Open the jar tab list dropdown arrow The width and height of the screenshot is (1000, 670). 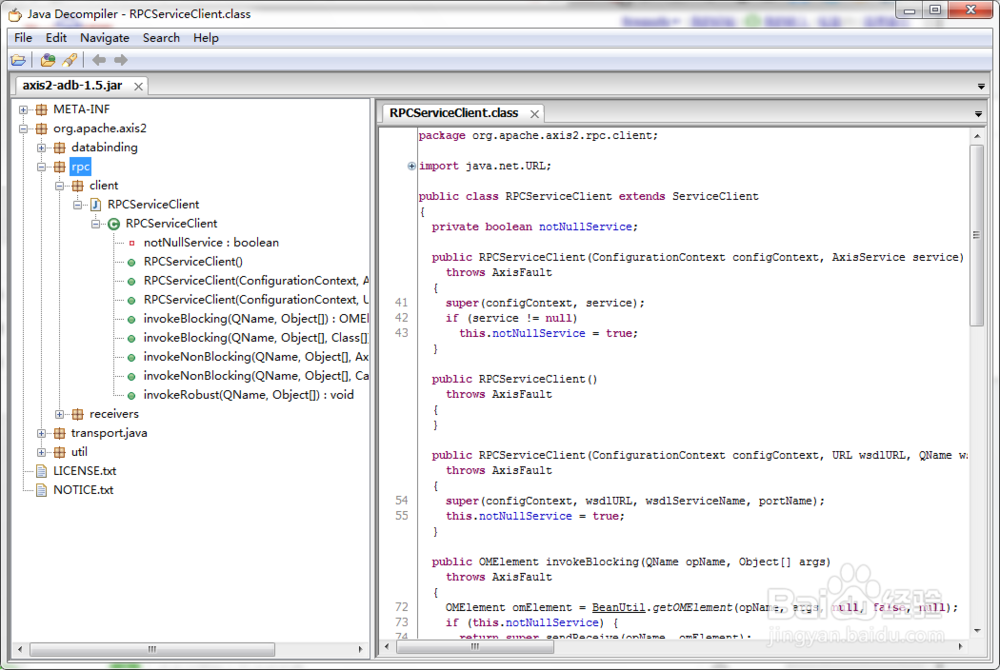(981, 86)
